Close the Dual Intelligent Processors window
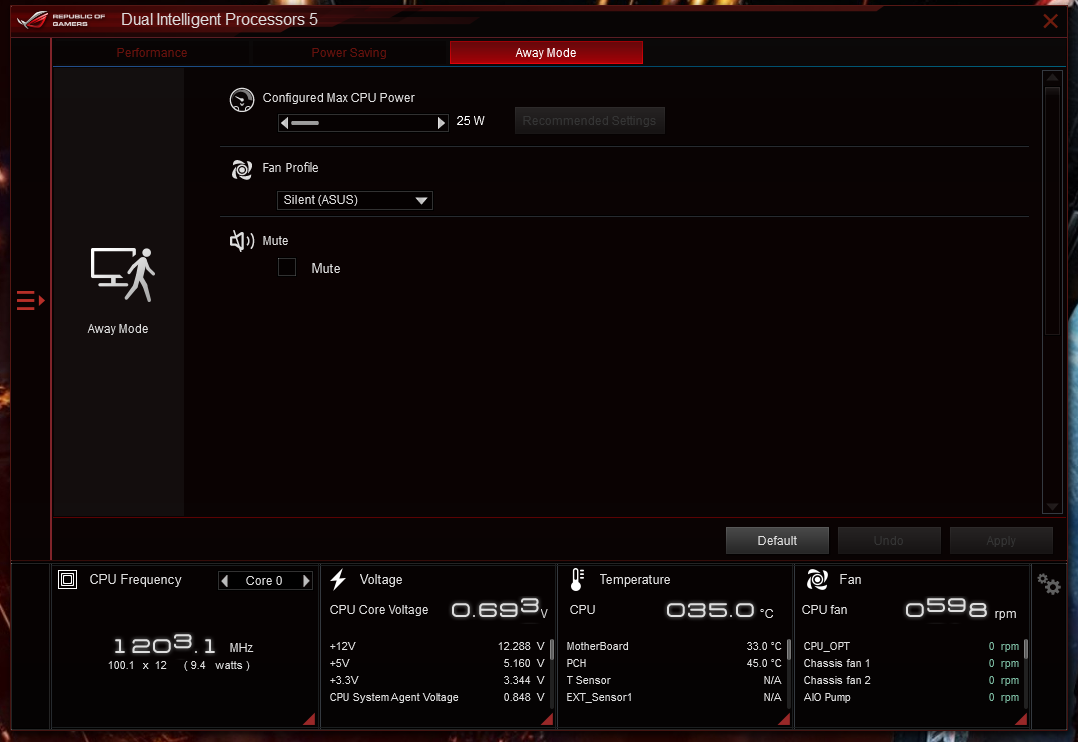Image resolution: width=1078 pixels, height=742 pixels. (1050, 21)
